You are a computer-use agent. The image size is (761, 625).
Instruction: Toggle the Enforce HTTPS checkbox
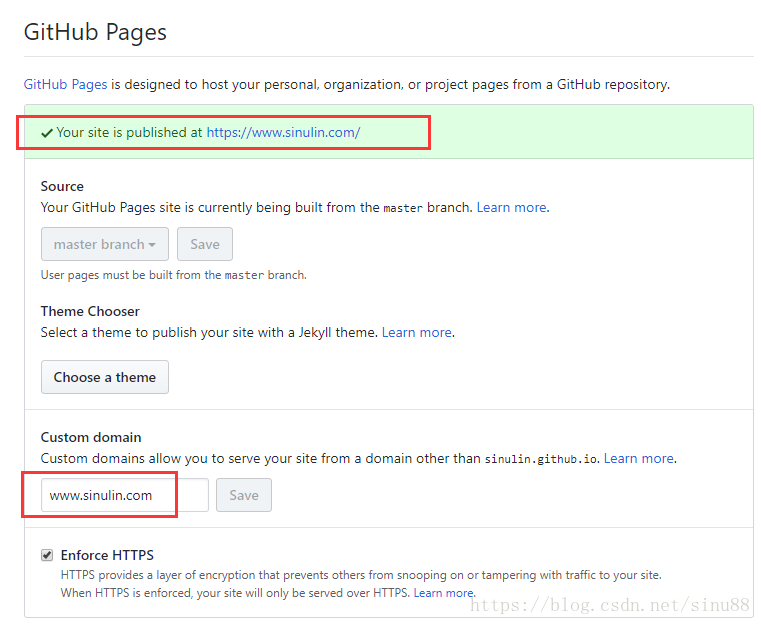47,555
